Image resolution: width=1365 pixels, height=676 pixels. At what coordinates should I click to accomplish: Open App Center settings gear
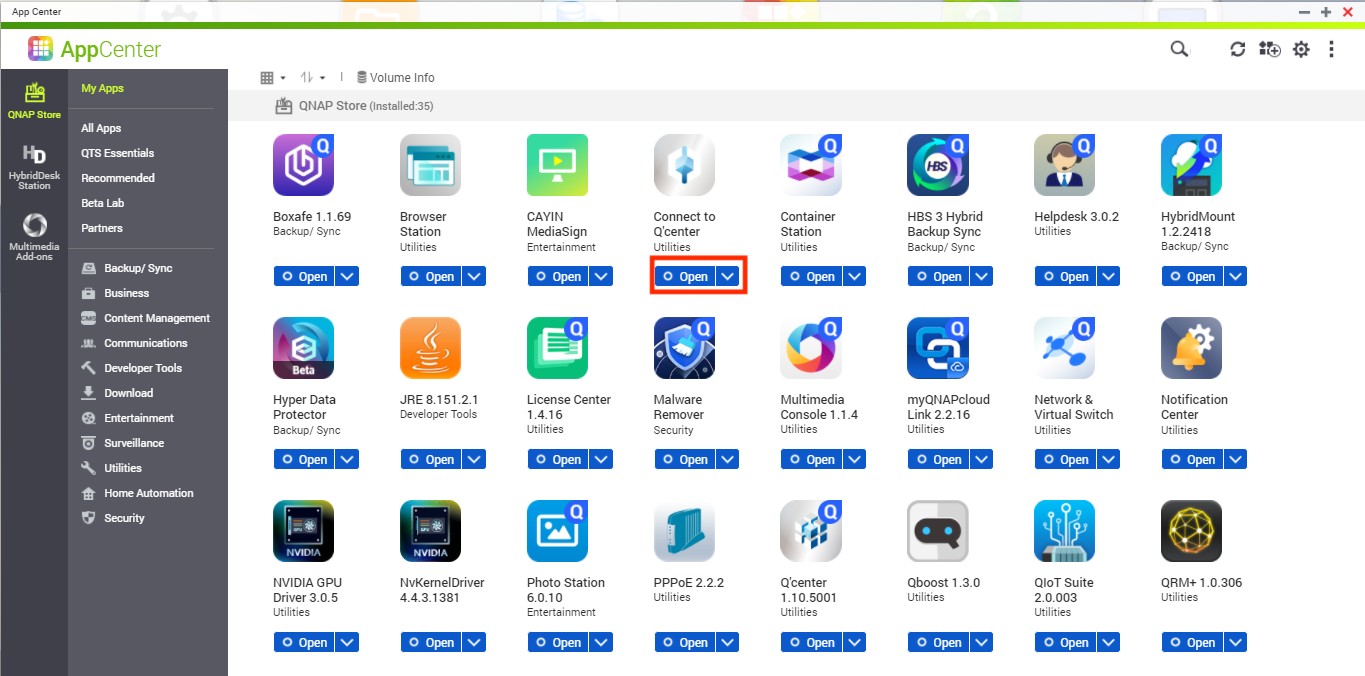click(x=1301, y=49)
